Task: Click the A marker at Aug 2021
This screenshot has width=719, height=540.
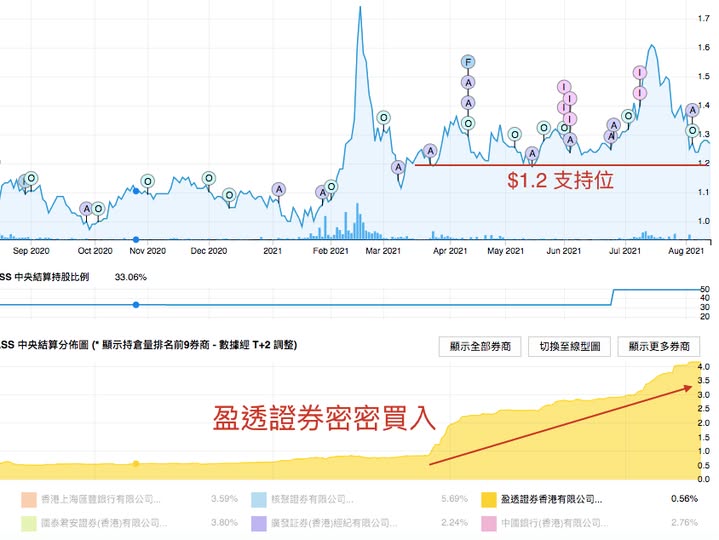Action: 692,110
